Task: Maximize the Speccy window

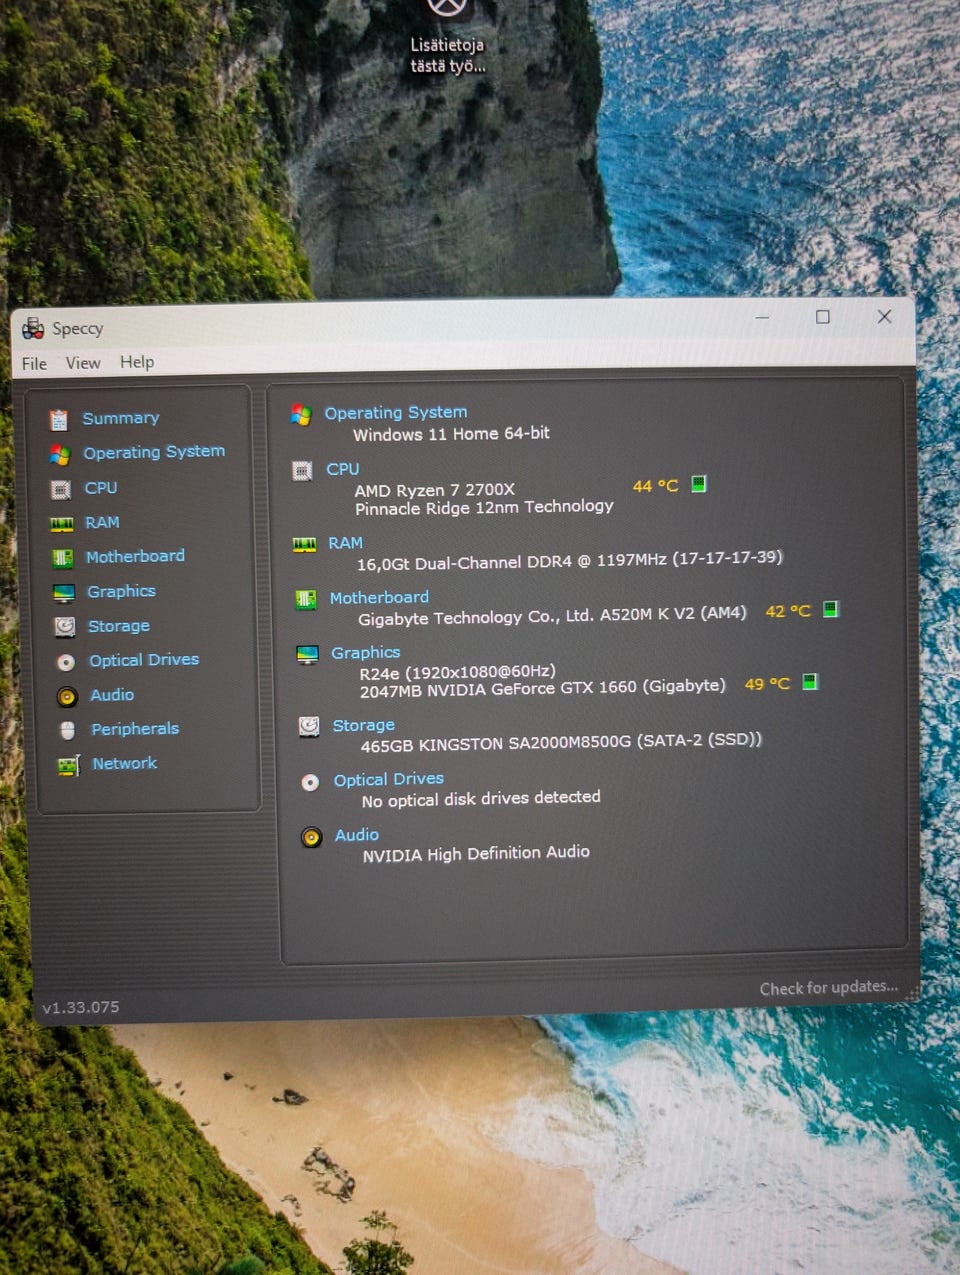Action: coord(823,317)
